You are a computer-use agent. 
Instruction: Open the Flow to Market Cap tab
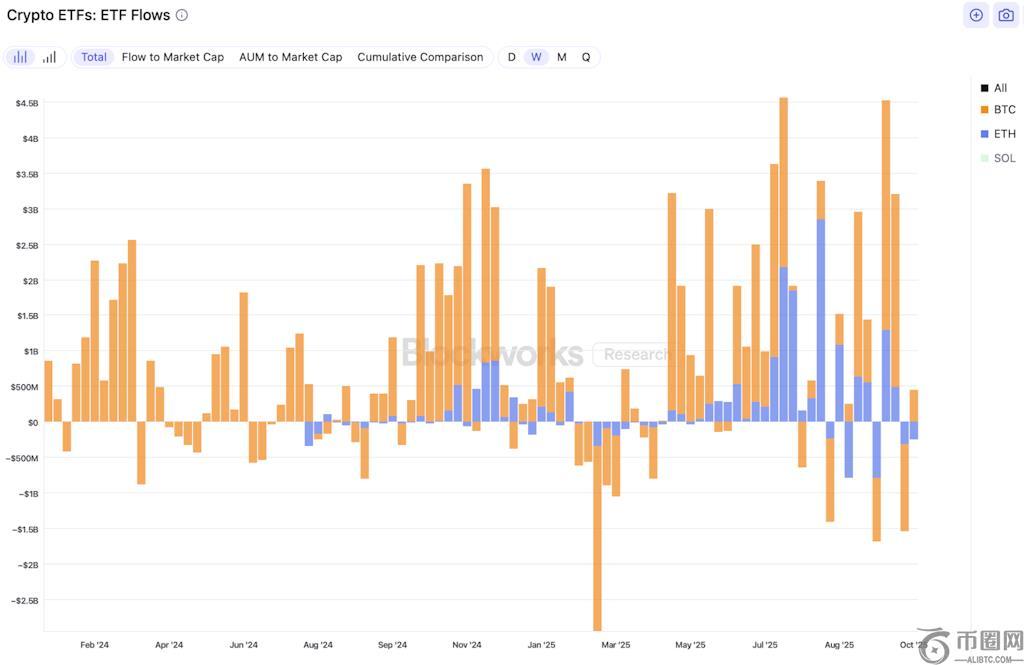[x=172, y=57]
